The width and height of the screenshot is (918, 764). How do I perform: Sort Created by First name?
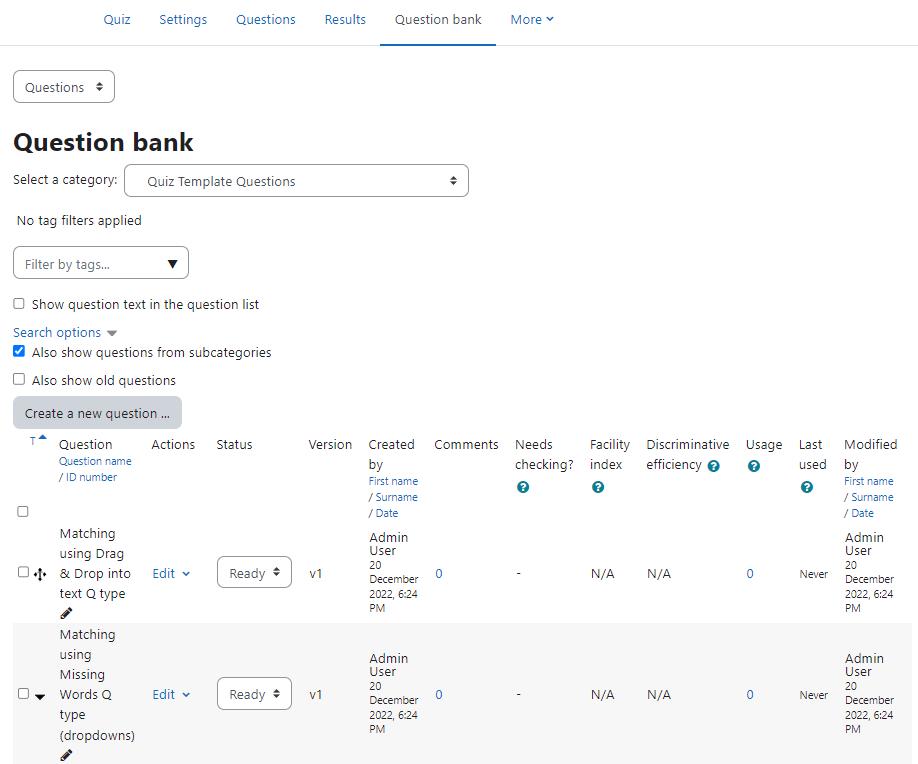tap(393, 481)
